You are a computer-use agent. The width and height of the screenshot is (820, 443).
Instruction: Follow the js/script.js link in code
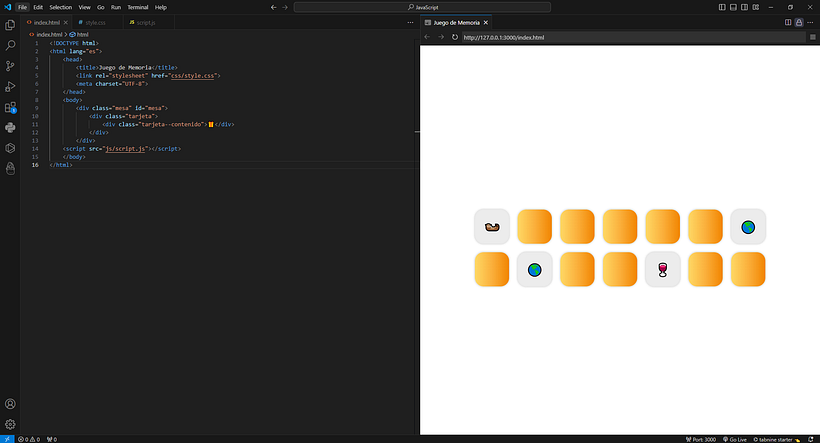(x=124, y=149)
